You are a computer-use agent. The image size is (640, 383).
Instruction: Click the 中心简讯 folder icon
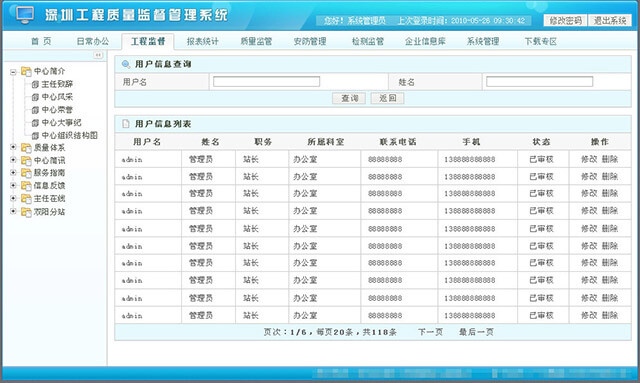(26, 160)
